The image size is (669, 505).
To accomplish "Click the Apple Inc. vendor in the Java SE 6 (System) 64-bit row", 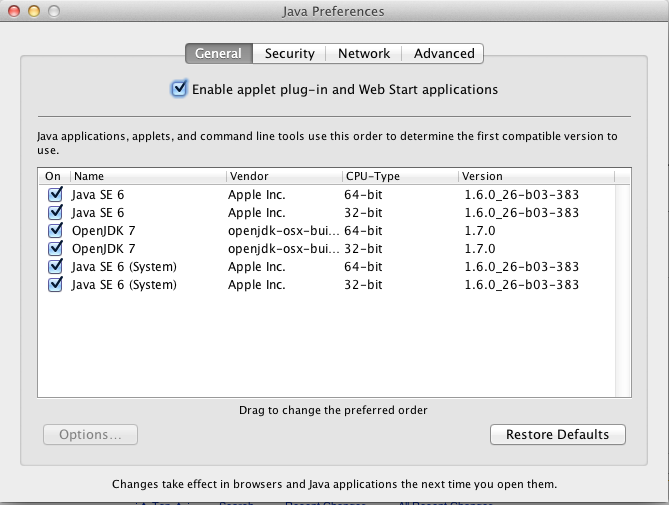I will pyautogui.click(x=256, y=267).
